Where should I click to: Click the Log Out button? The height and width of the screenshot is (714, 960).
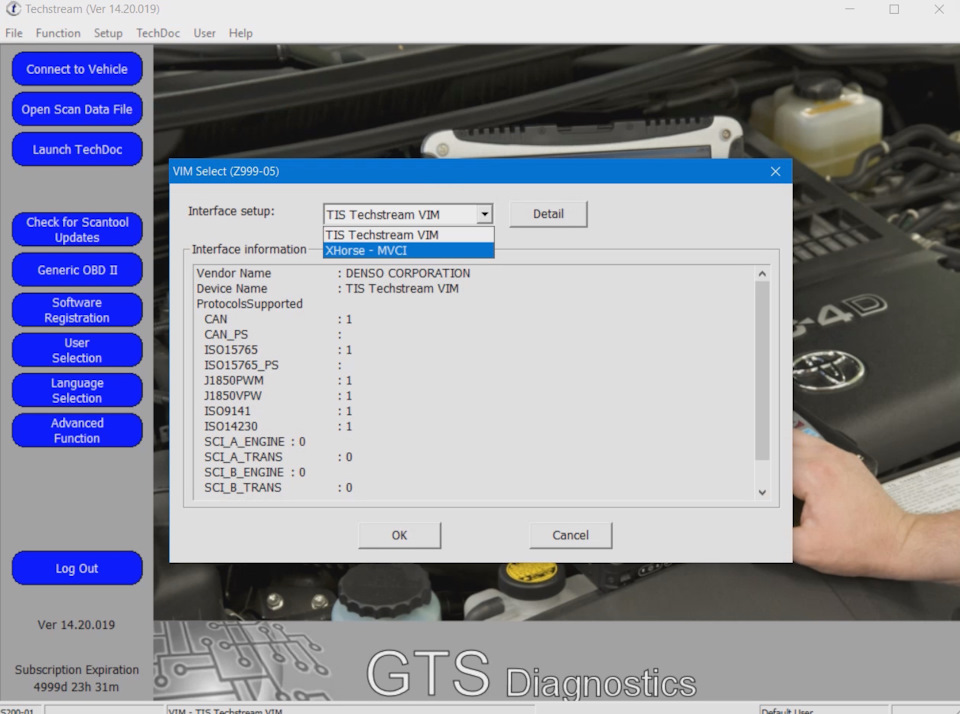coord(77,568)
